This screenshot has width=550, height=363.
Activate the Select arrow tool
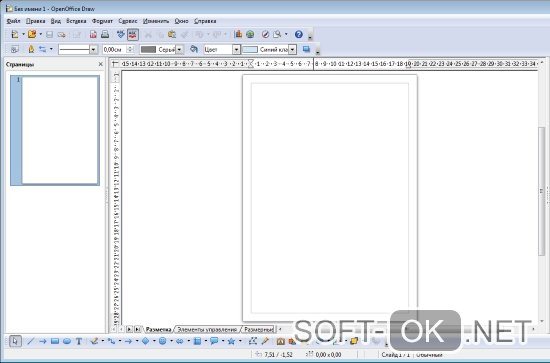pyautogui.click(x=15, y=341)
